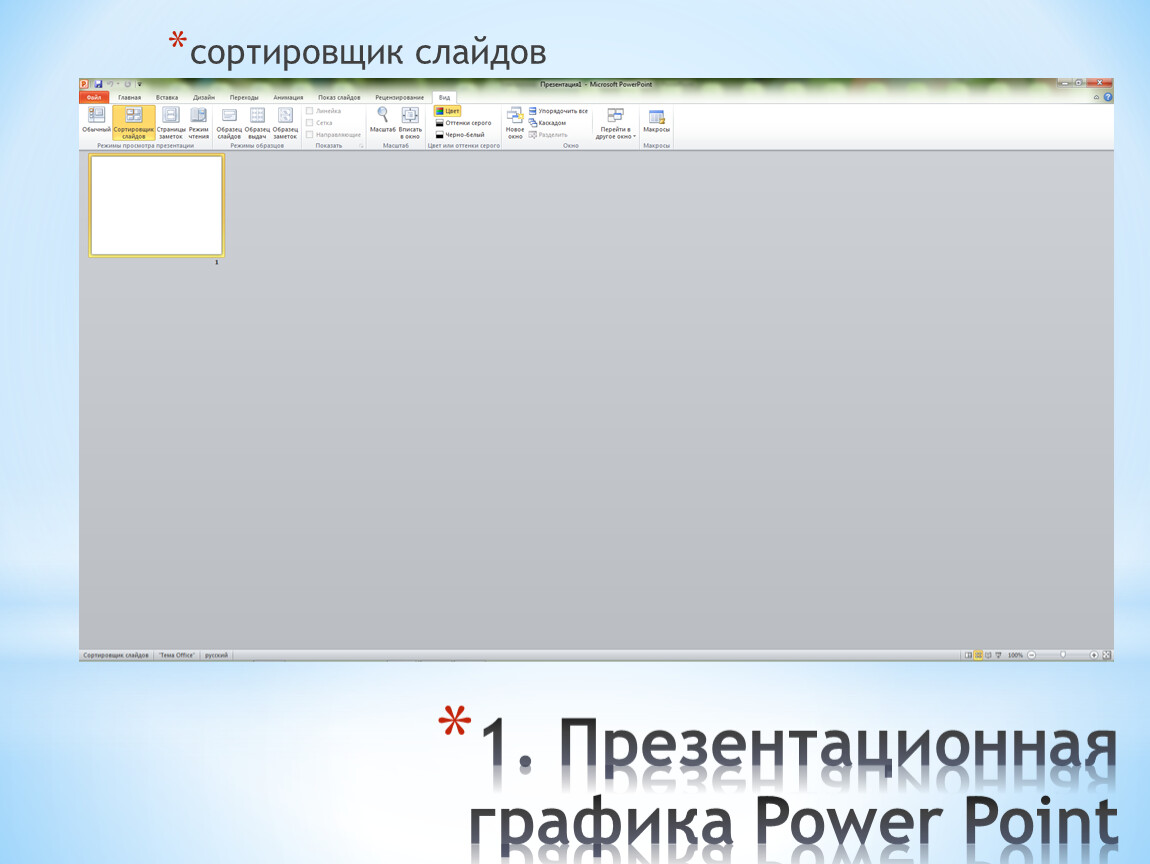
Task: Select Оттенки серого mode
Action: (464, 123)
